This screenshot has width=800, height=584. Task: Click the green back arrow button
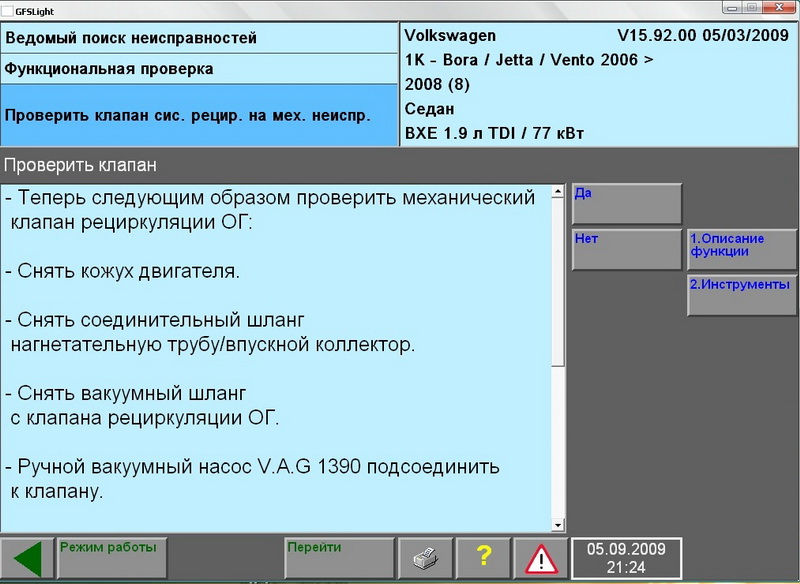[27, 558]
